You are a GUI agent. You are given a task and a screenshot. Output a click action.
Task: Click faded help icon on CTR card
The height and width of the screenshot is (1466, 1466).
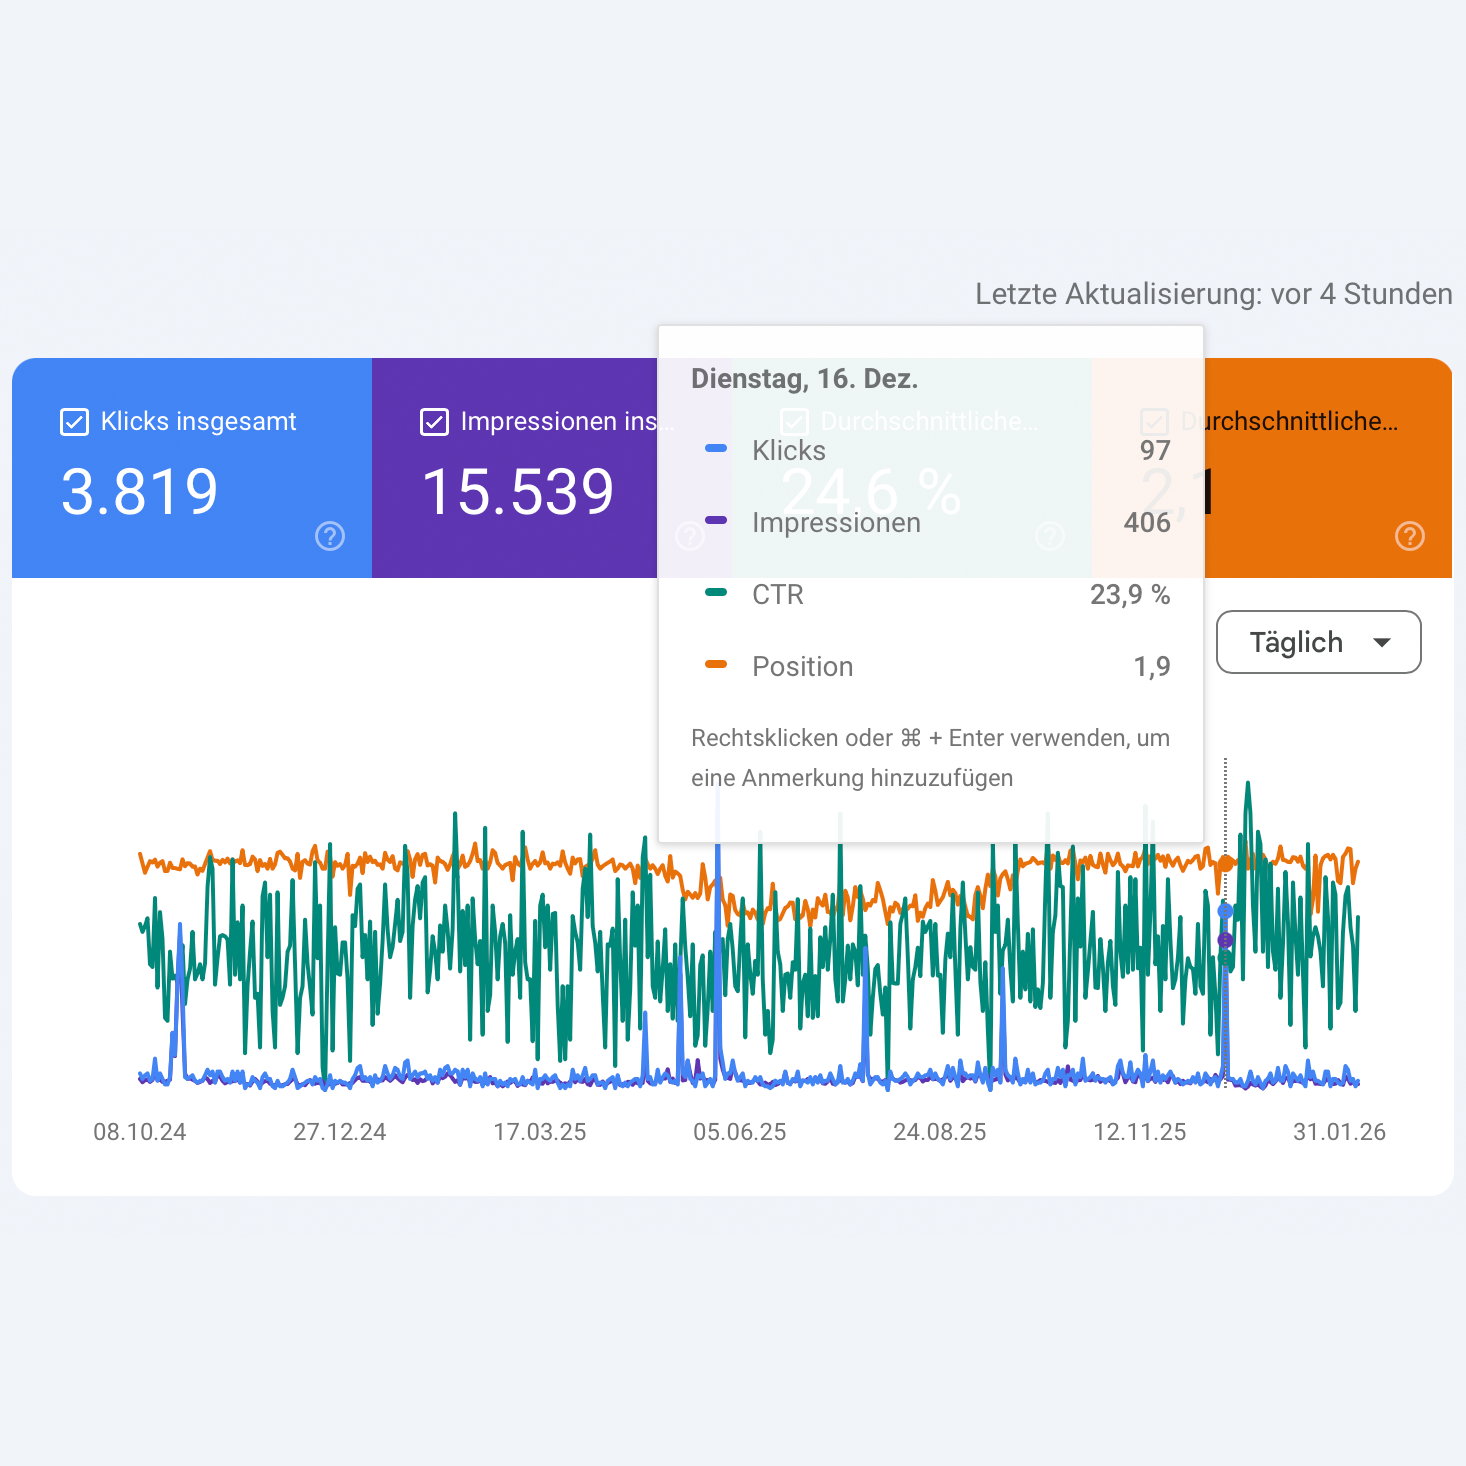point(1049,537)
